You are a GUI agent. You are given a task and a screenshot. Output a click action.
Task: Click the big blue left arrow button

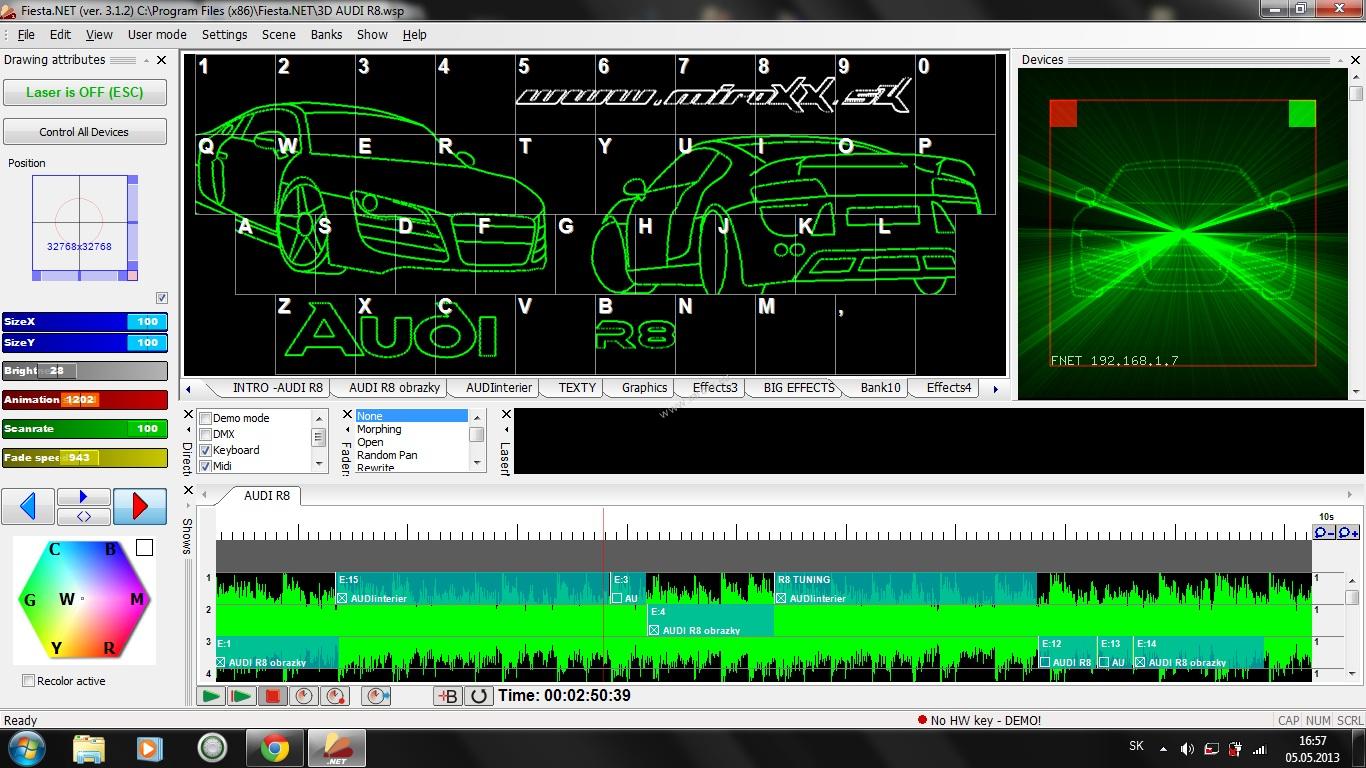28,506
